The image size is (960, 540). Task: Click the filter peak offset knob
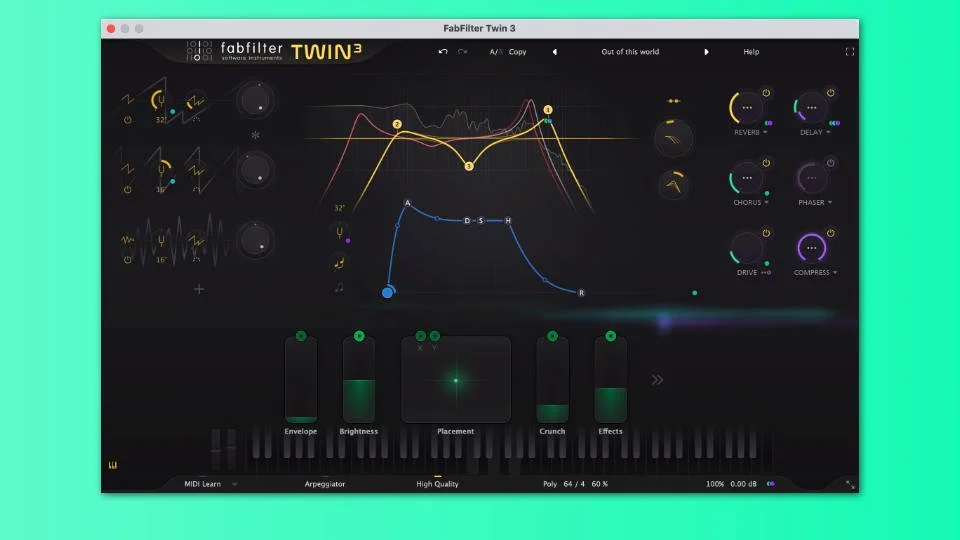point(673,185)
